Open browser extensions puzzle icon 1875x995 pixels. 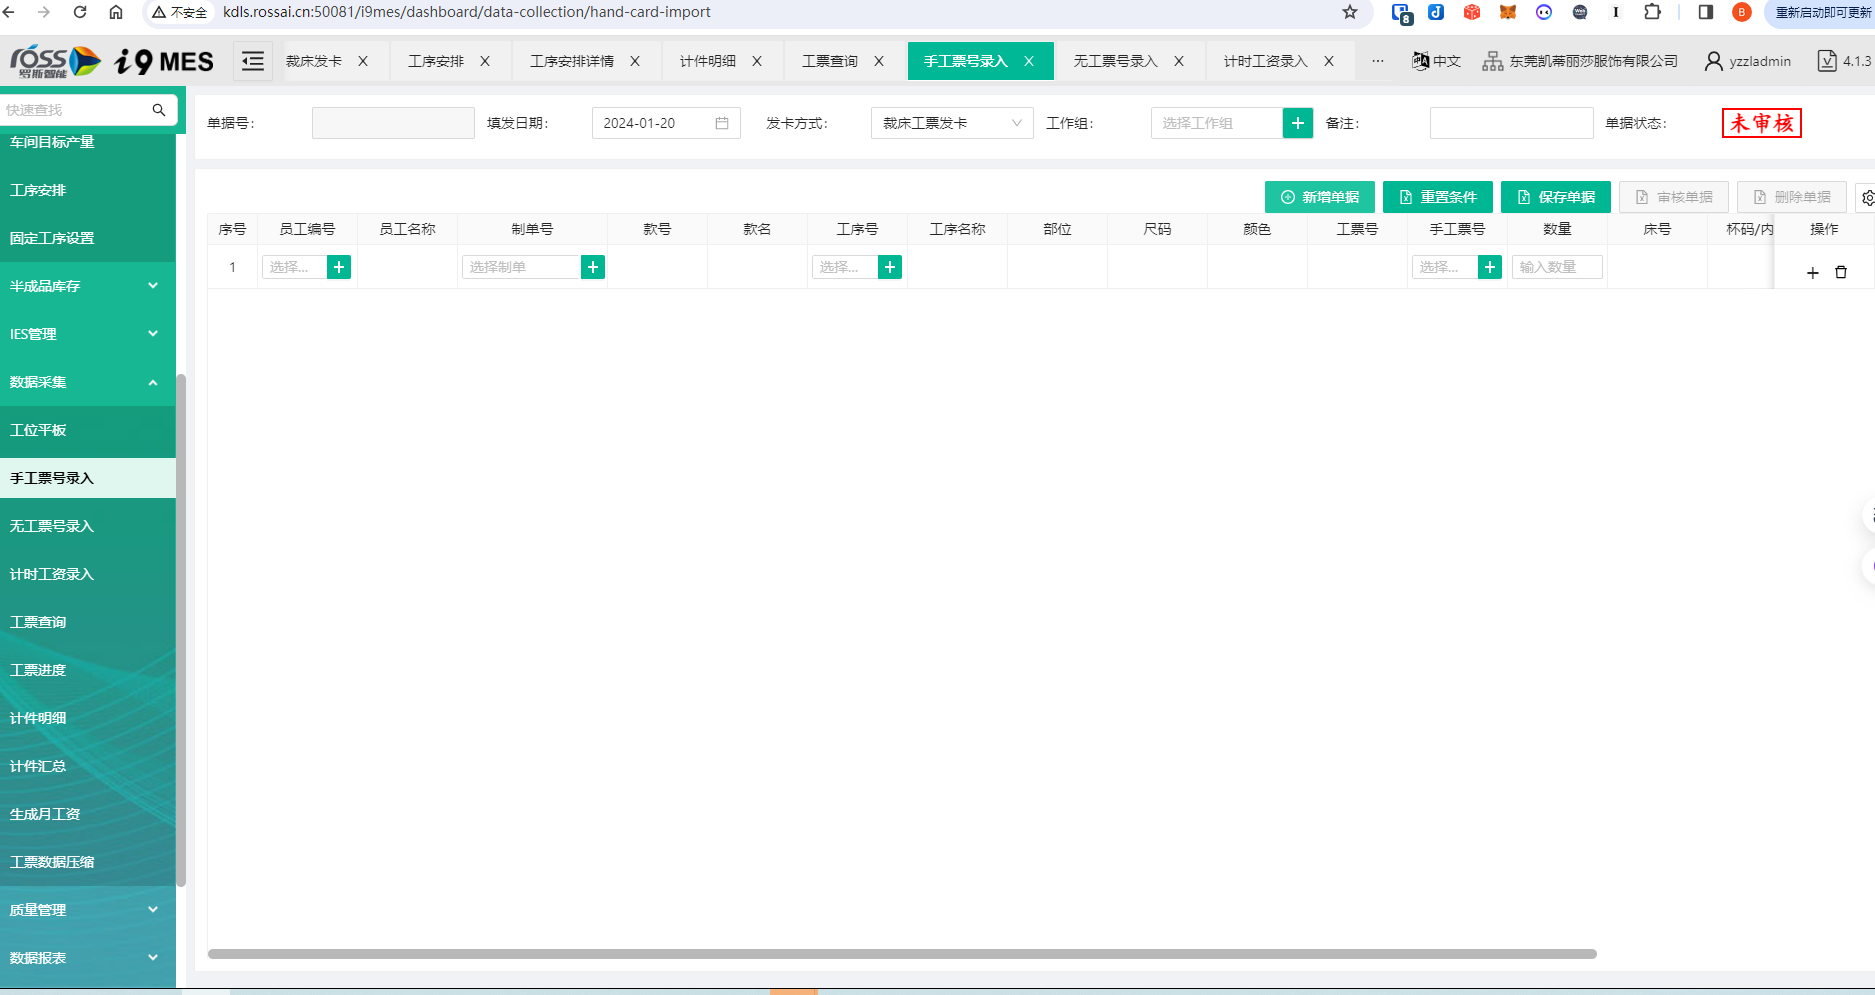(x=1653, y=12)
